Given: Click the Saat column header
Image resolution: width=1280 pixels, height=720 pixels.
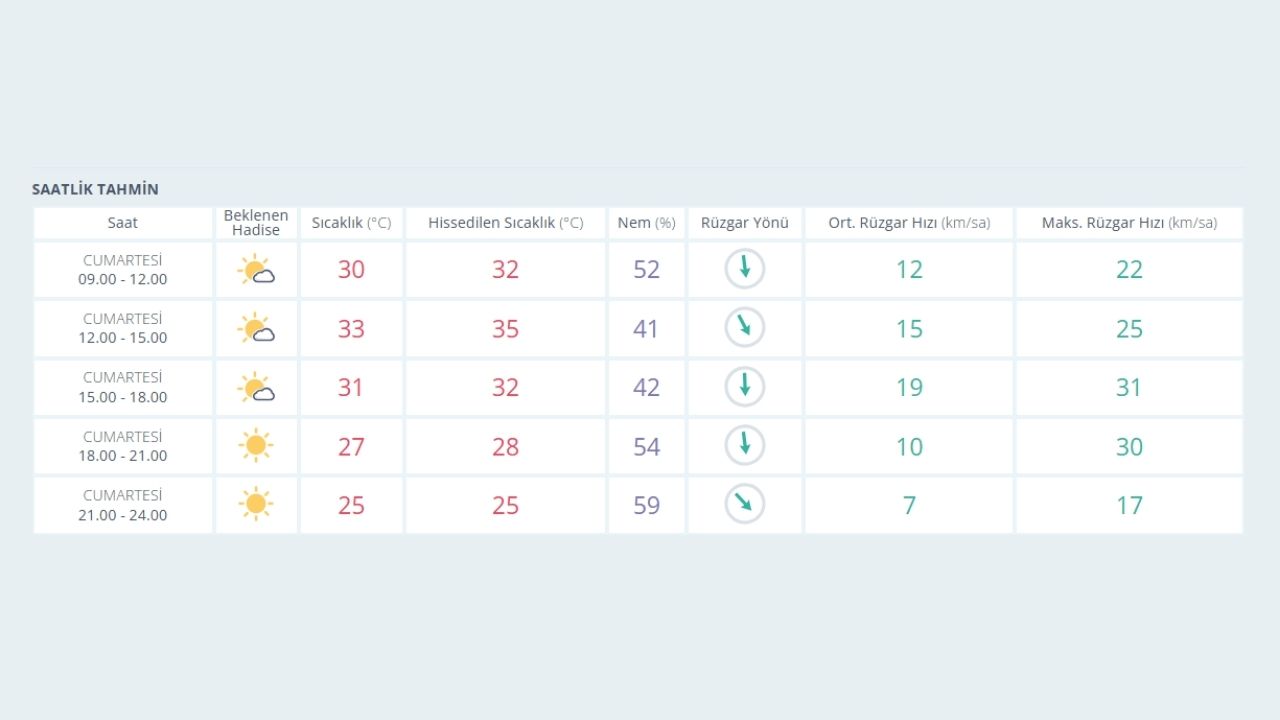Looking at the screenshot, I should coord(123,223).
